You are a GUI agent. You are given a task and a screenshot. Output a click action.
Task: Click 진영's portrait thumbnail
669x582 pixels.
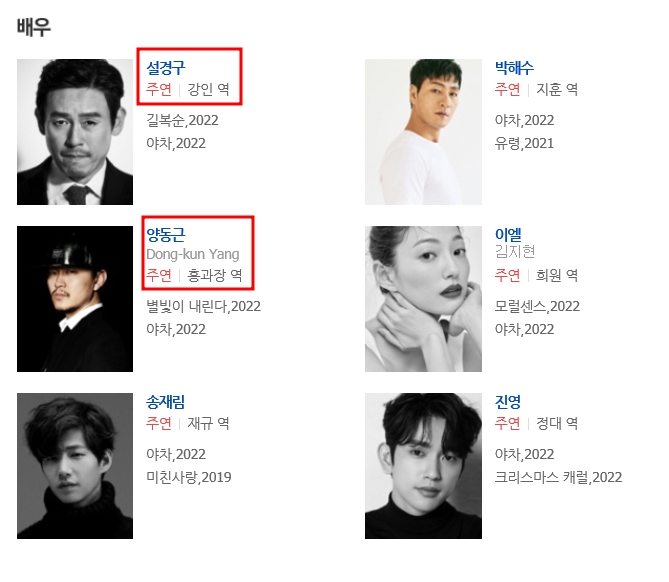point(423,466)
